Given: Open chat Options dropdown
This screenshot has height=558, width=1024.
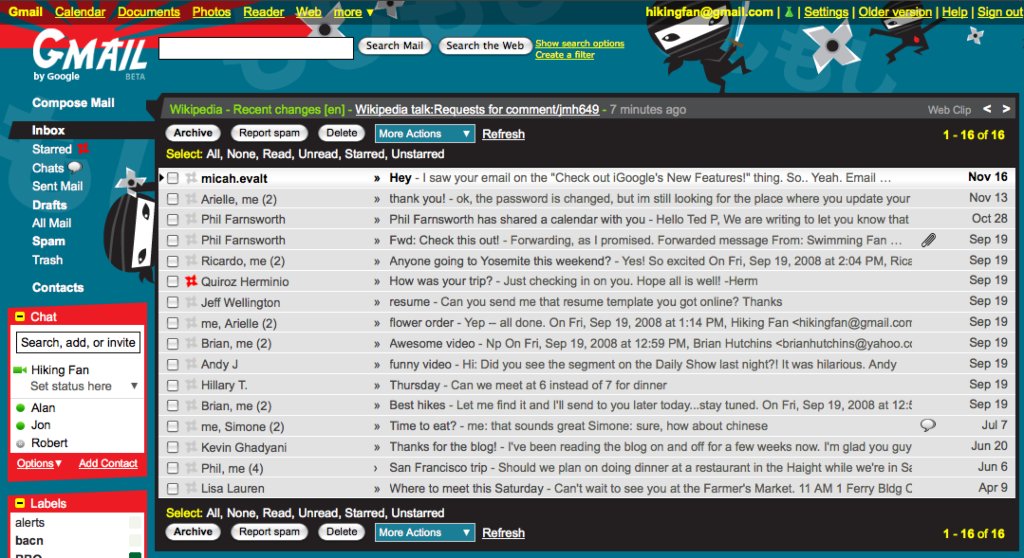Looking at the screenshot, I should [39, 463].
